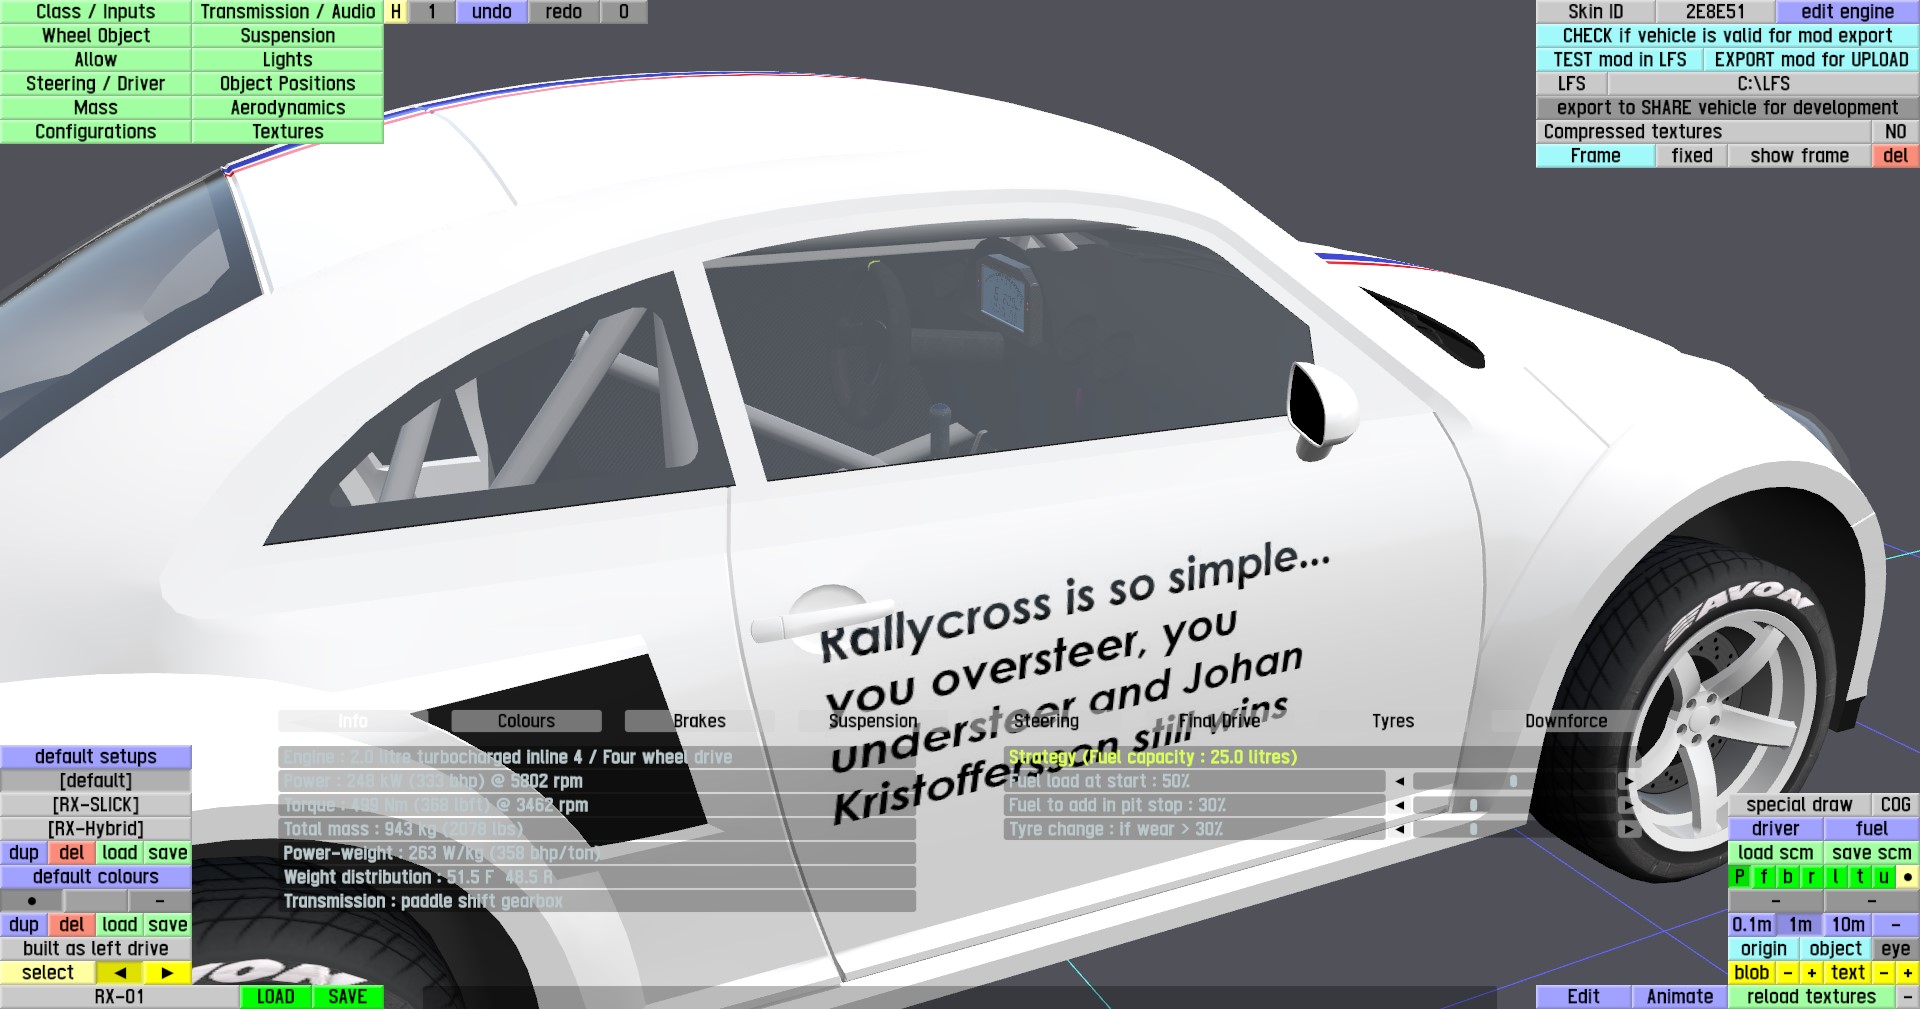Open the Textures menu
This screenshot has width=1920, height=1009.
[288, 132]
